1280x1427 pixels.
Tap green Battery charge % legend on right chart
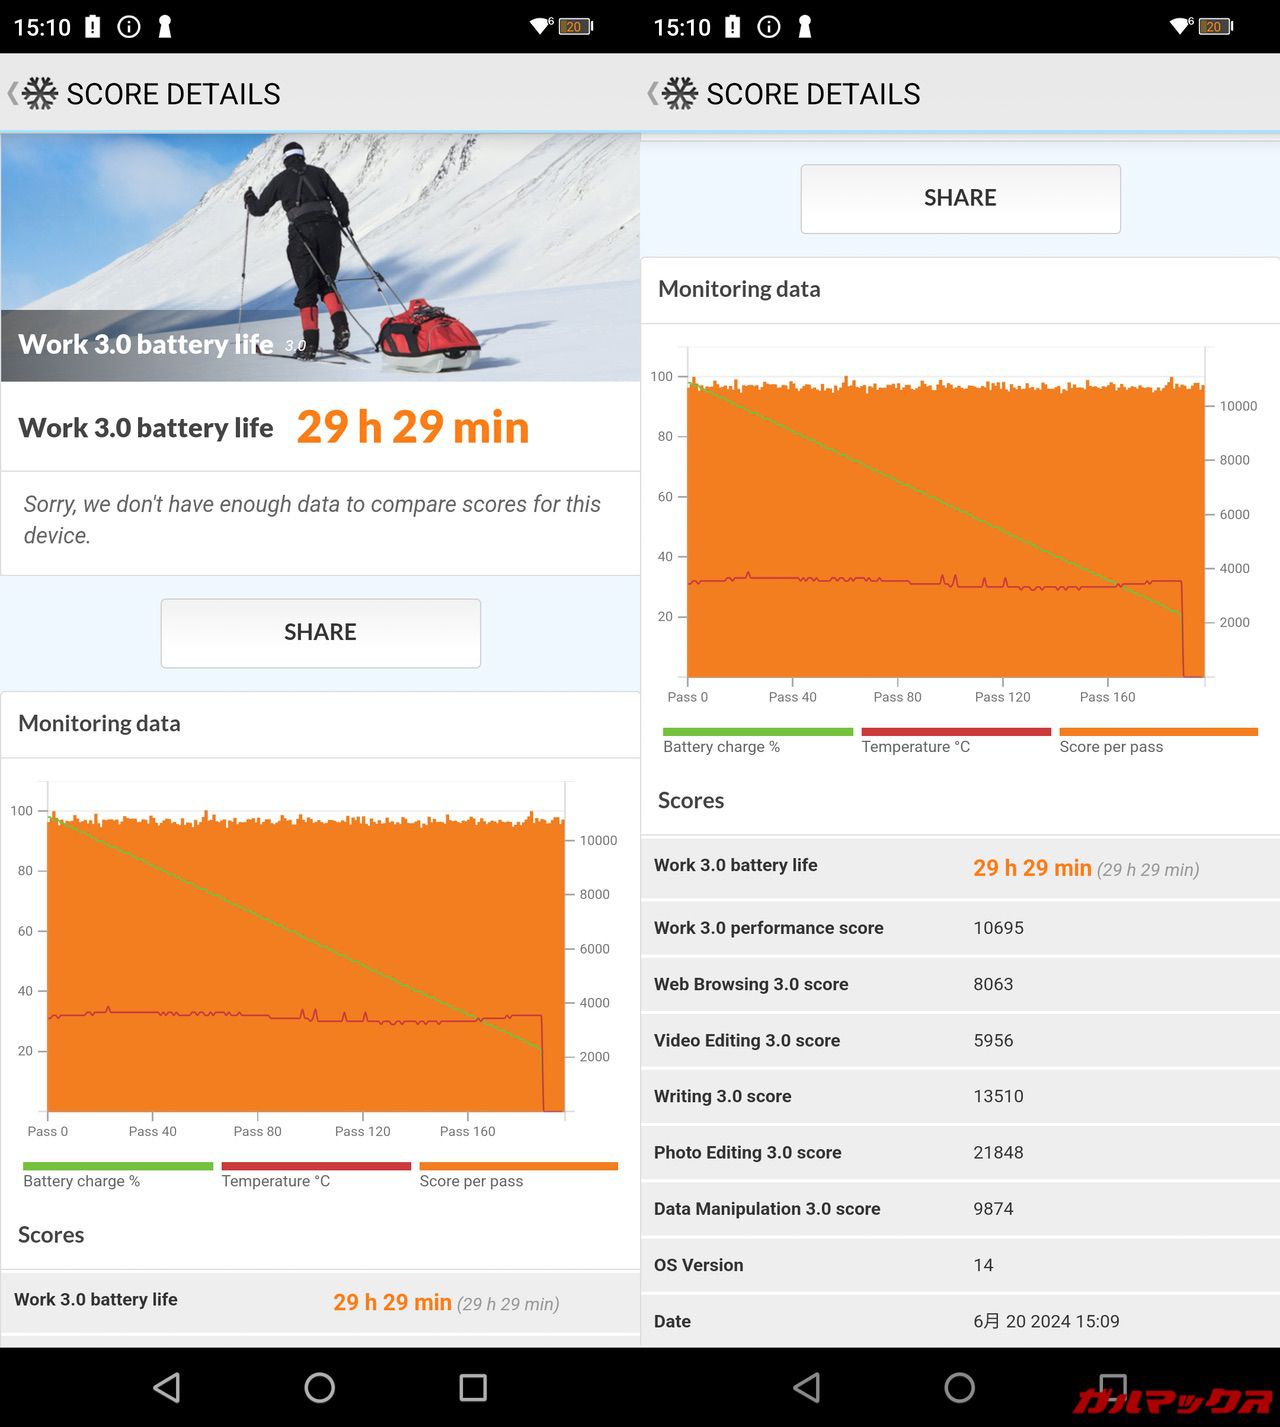coord(756,741)
